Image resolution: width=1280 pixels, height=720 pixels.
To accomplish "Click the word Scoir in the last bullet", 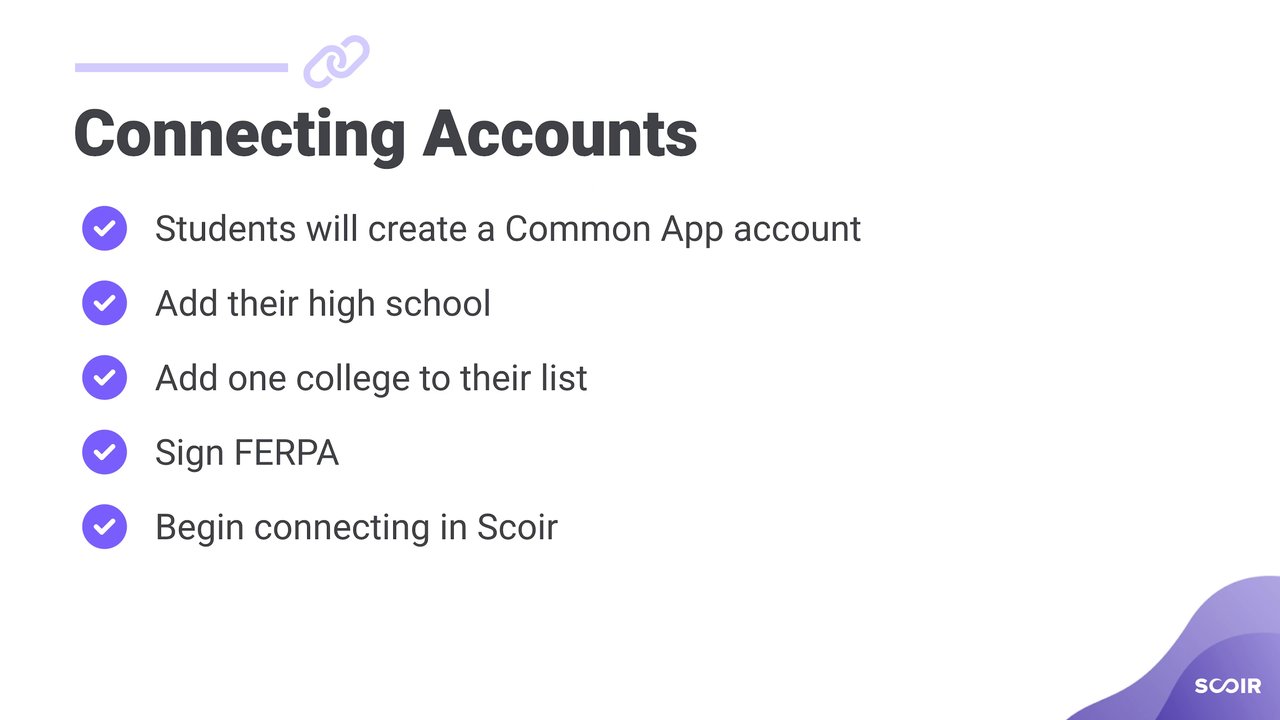I will (x=516, y=528).
